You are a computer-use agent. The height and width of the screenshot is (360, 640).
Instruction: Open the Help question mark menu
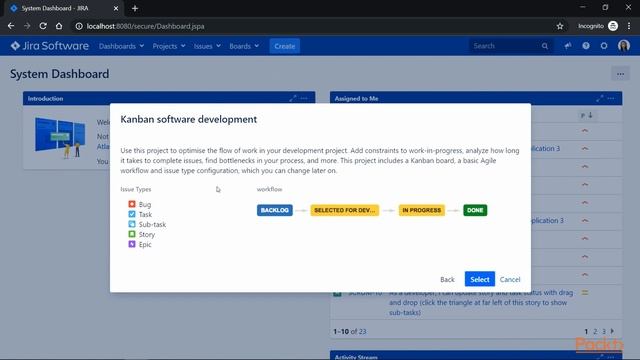pyautogui.click(x=586, y=46)
